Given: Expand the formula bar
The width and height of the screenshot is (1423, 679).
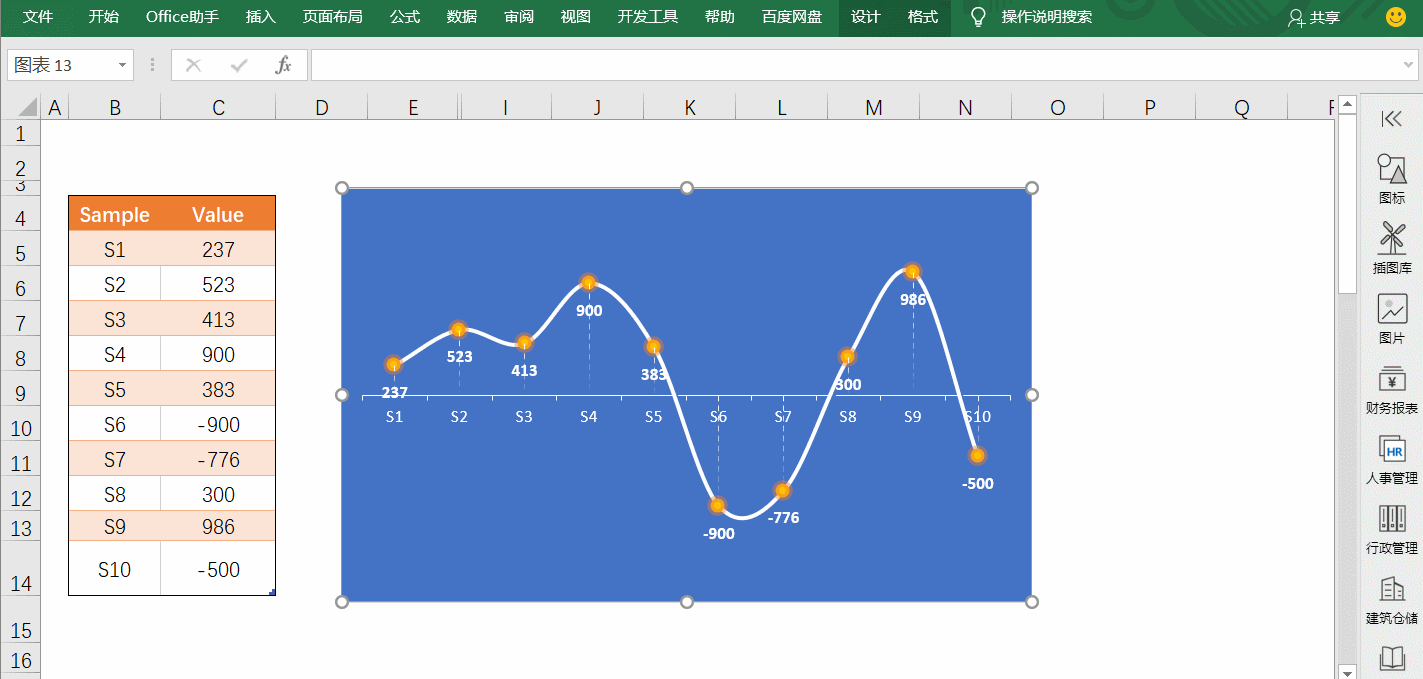Looking at the screenshot, I should point(1409,65).
